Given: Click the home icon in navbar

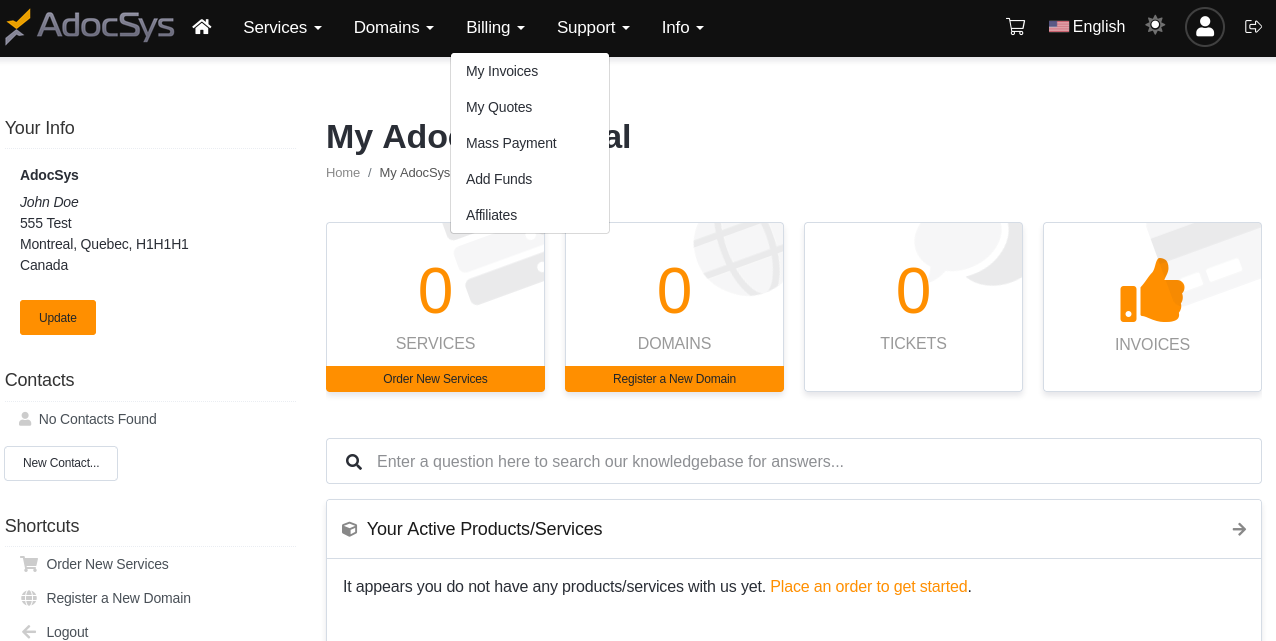Looking at the screenshot, I should [202, 27].
